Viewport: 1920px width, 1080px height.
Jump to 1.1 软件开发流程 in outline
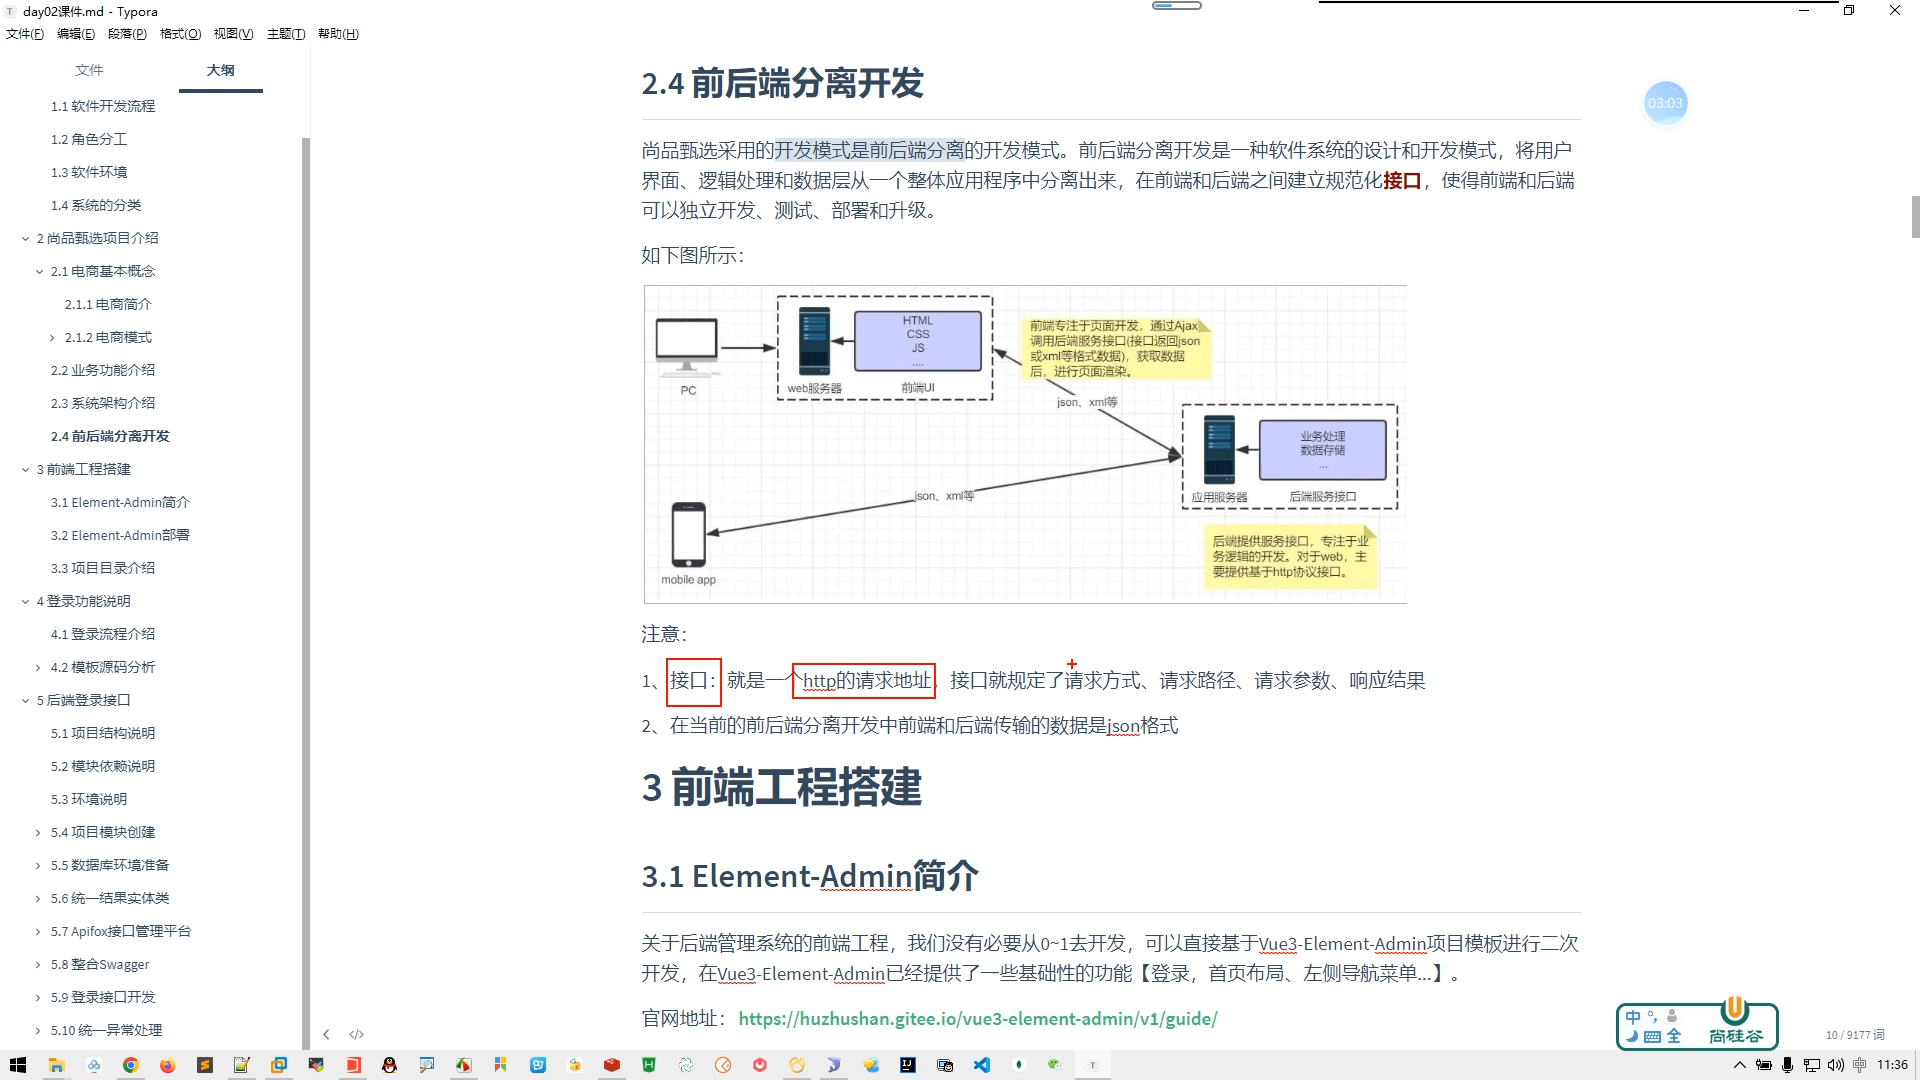103,106
